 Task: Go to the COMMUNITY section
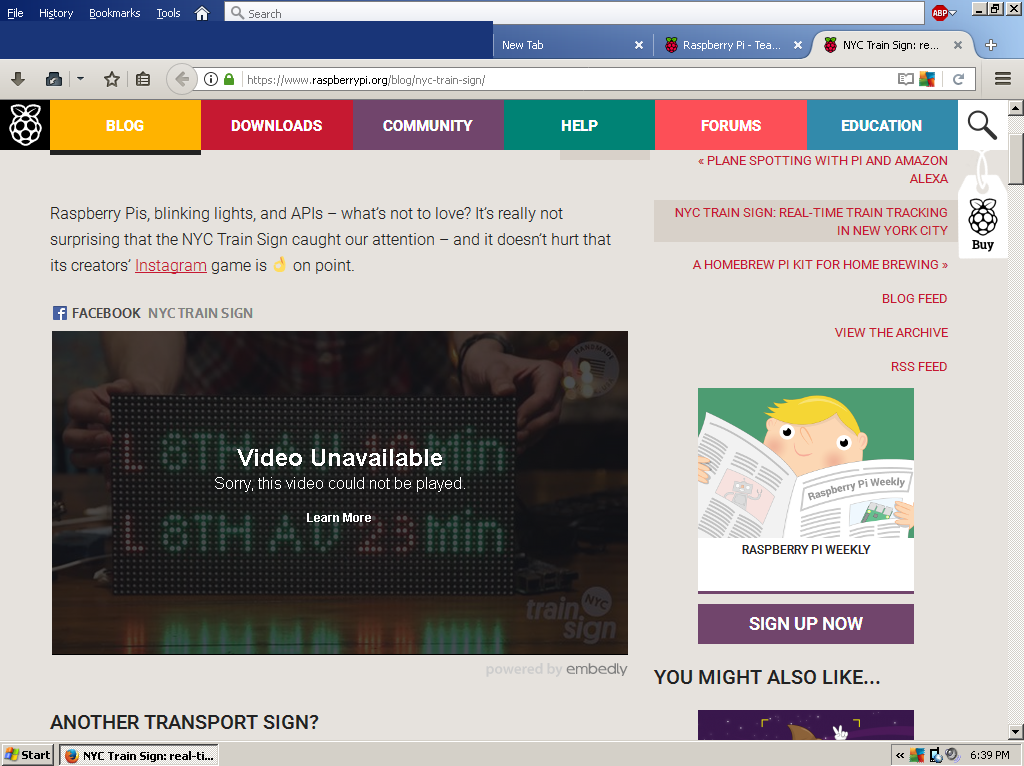point(428,125)
